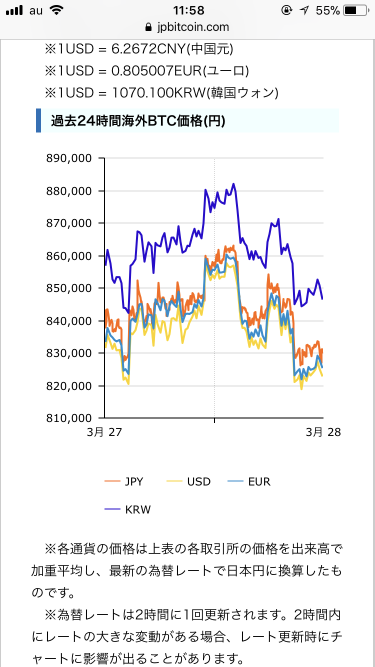Tap the location arrow status icon
The image size is (375, 667).
point(304,10)
